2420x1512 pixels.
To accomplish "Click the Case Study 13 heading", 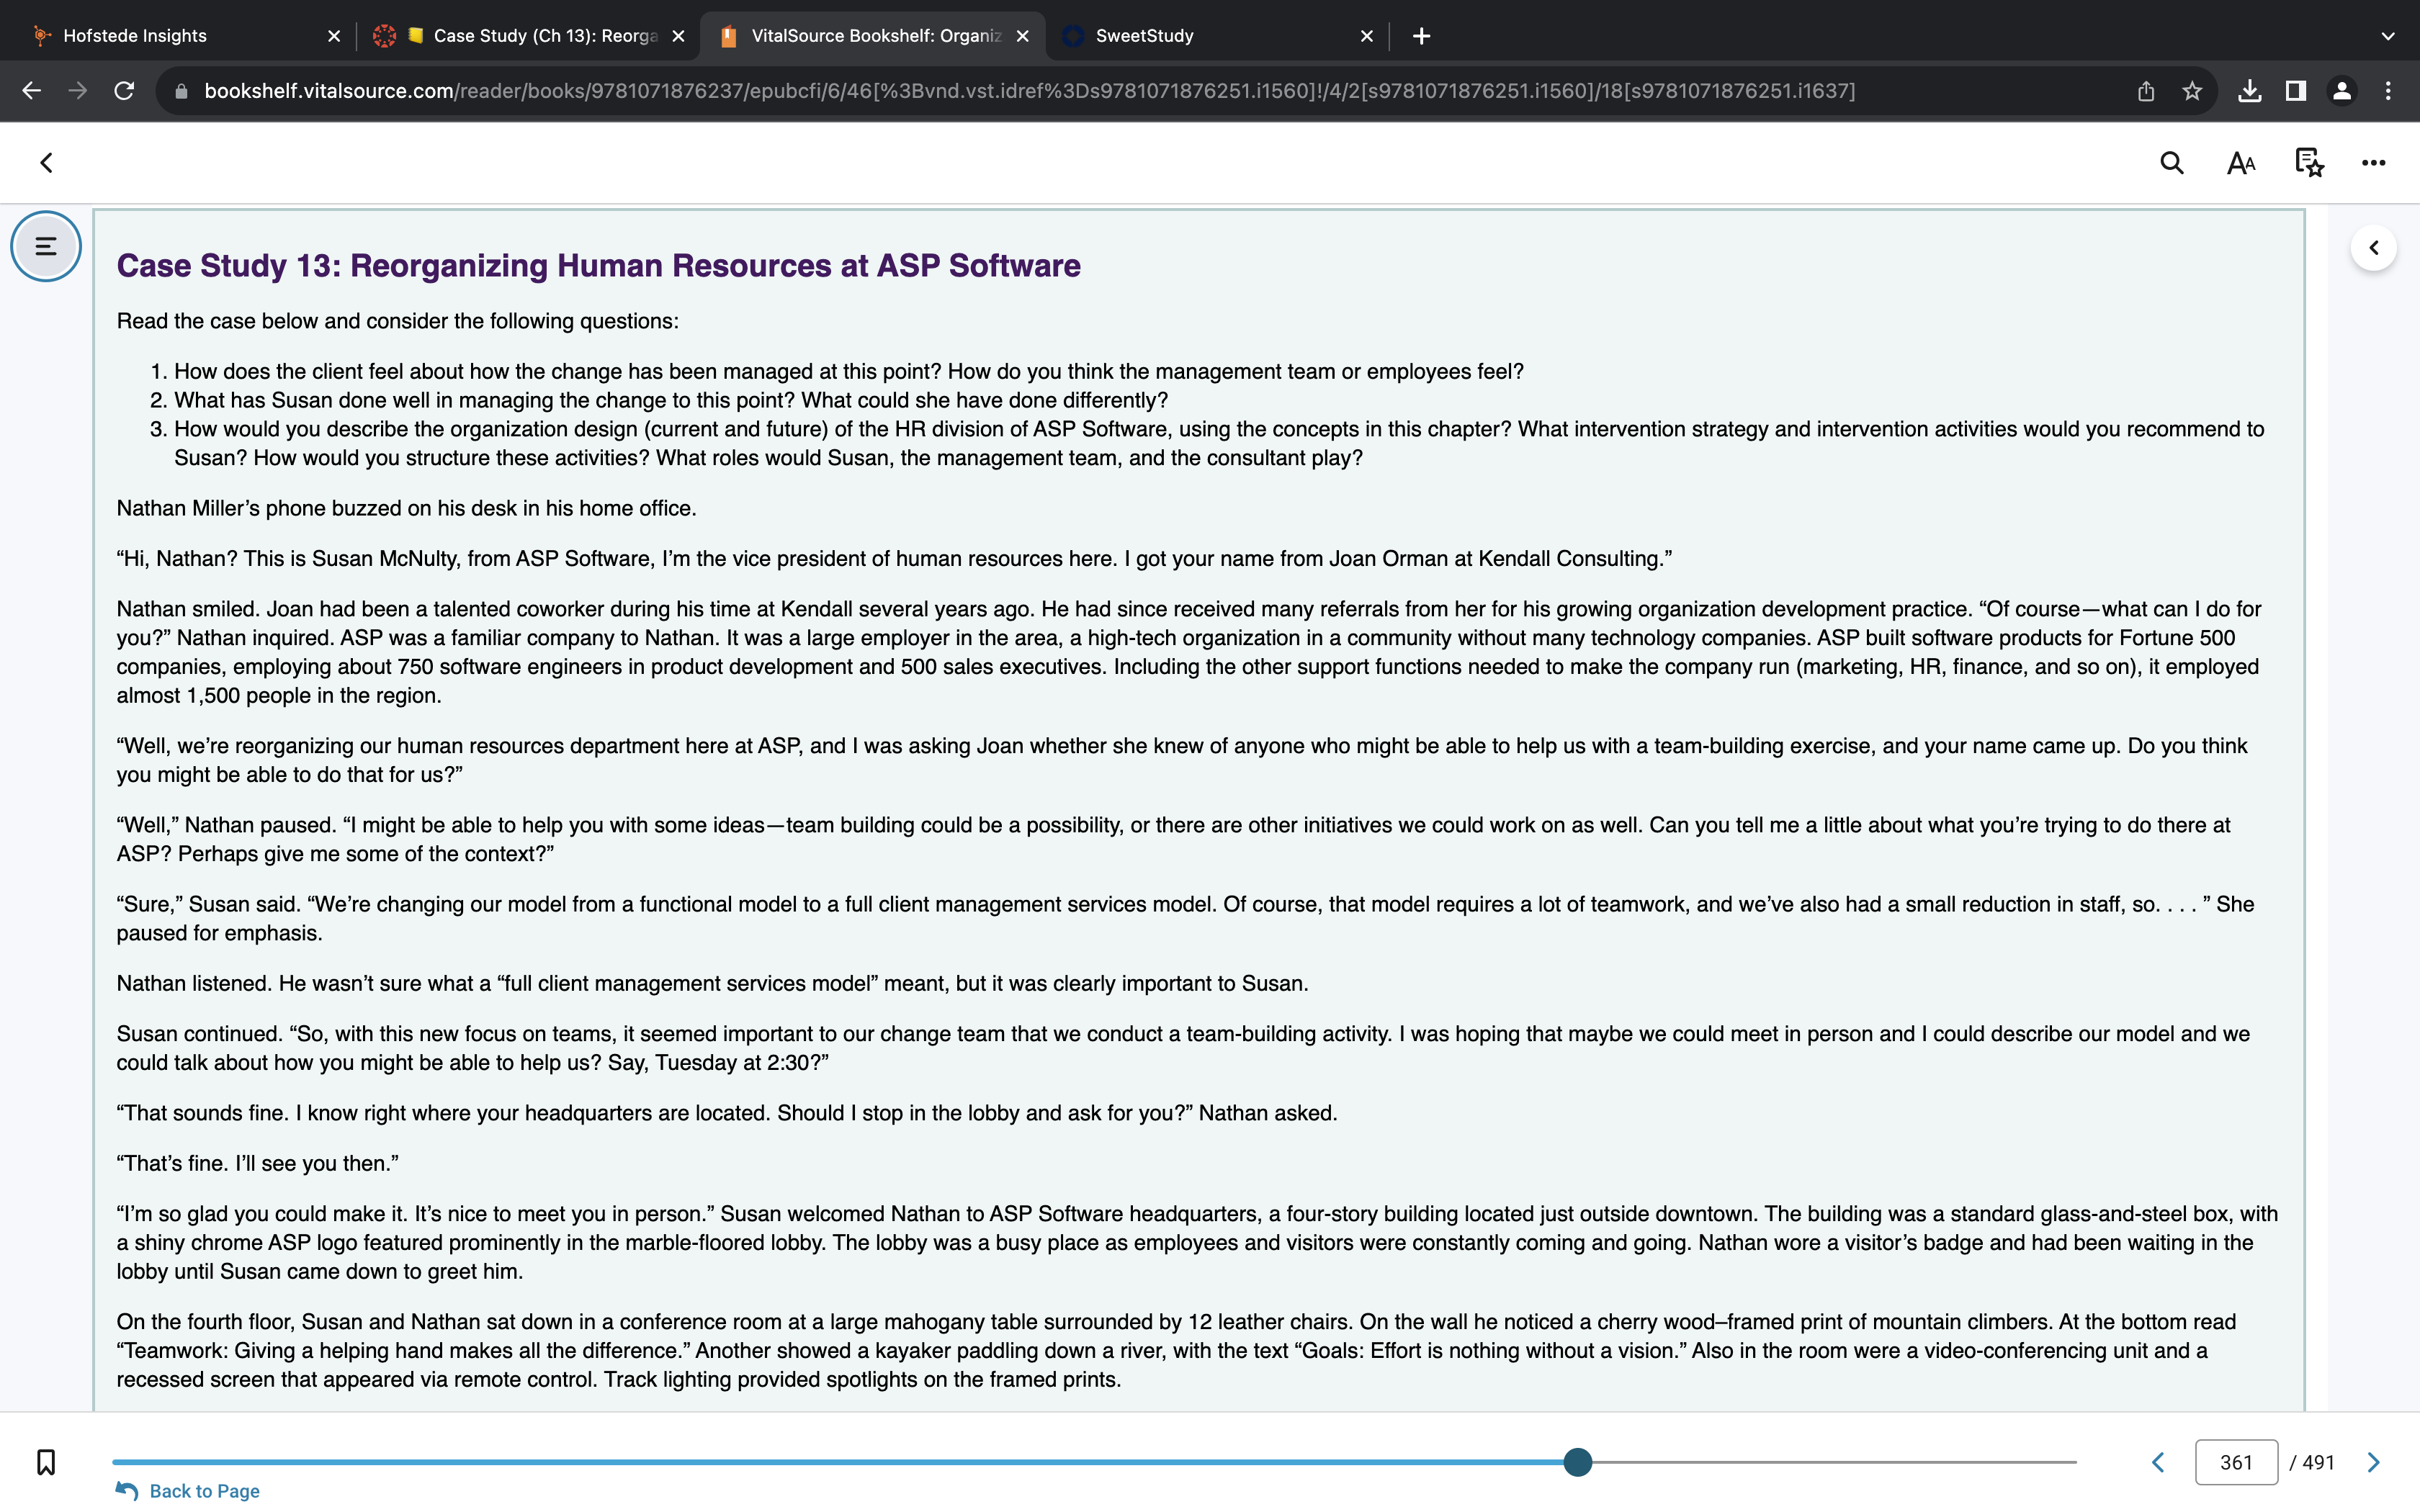I will click(598, 265).
